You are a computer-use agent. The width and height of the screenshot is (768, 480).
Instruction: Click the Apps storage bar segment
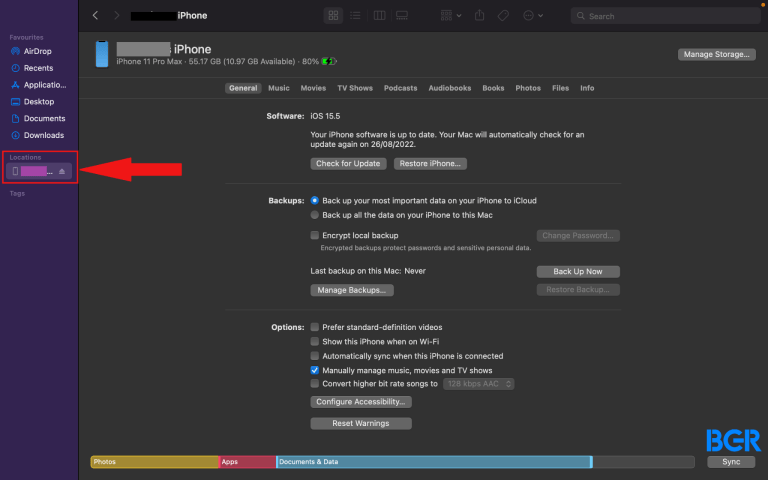(247, 462)
